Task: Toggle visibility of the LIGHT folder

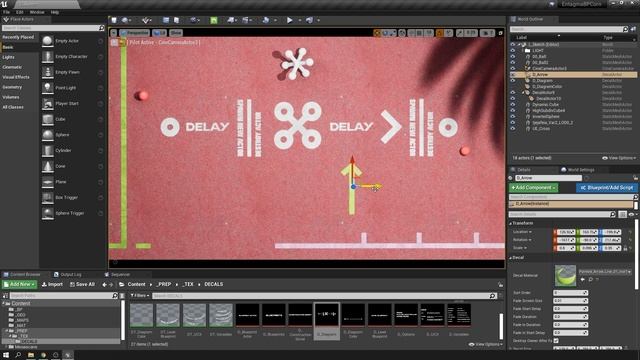Action: click(x=513, y=51)
